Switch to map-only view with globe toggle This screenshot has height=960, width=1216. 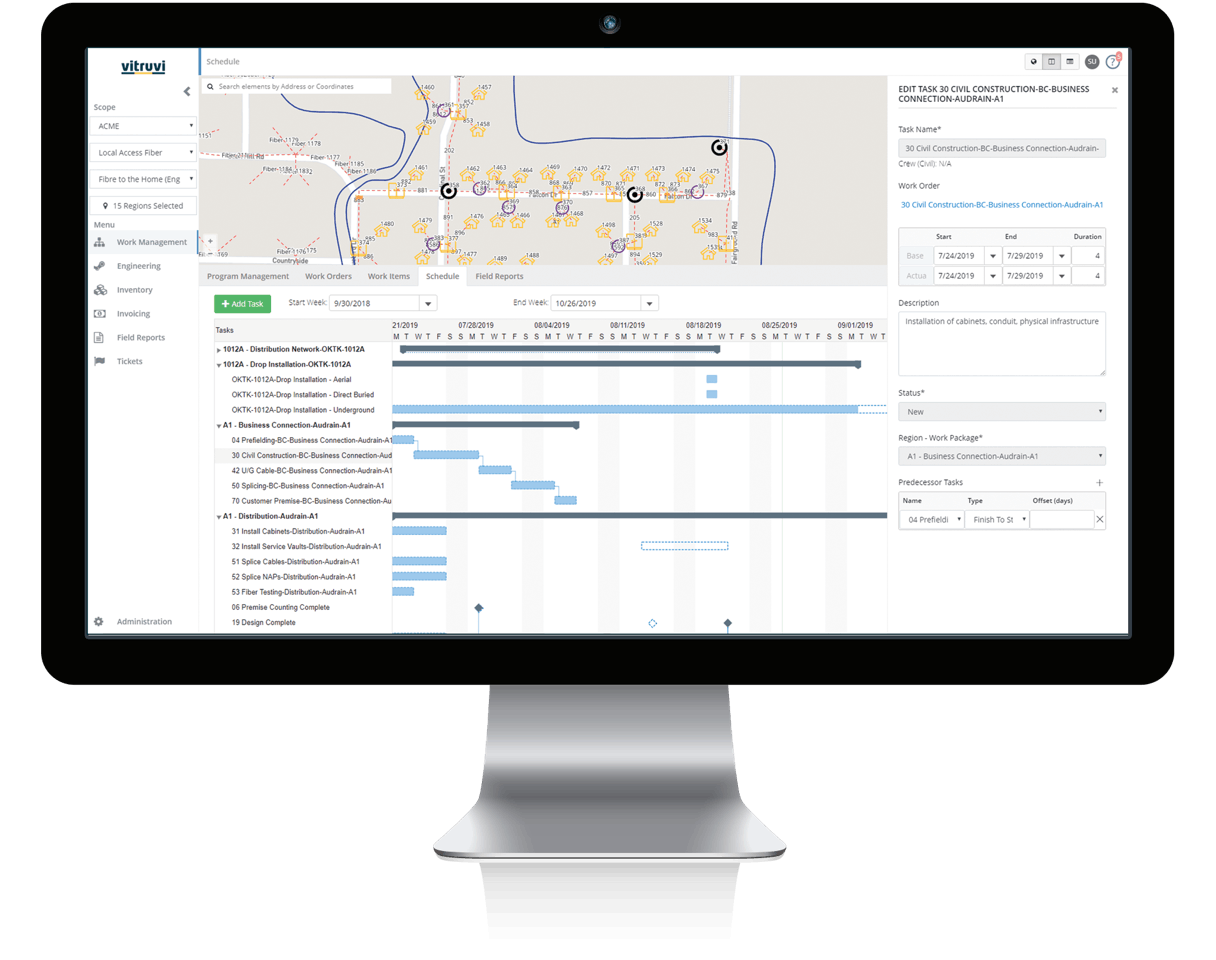pos(1033,61)
